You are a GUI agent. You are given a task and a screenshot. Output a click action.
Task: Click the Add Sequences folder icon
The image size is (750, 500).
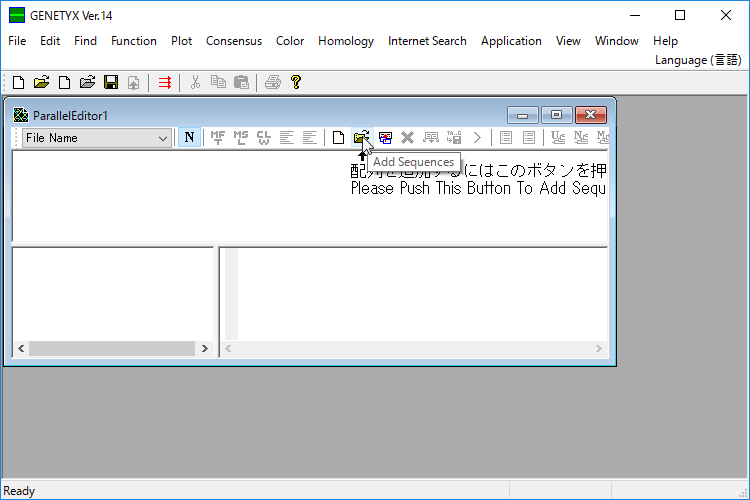361,138
